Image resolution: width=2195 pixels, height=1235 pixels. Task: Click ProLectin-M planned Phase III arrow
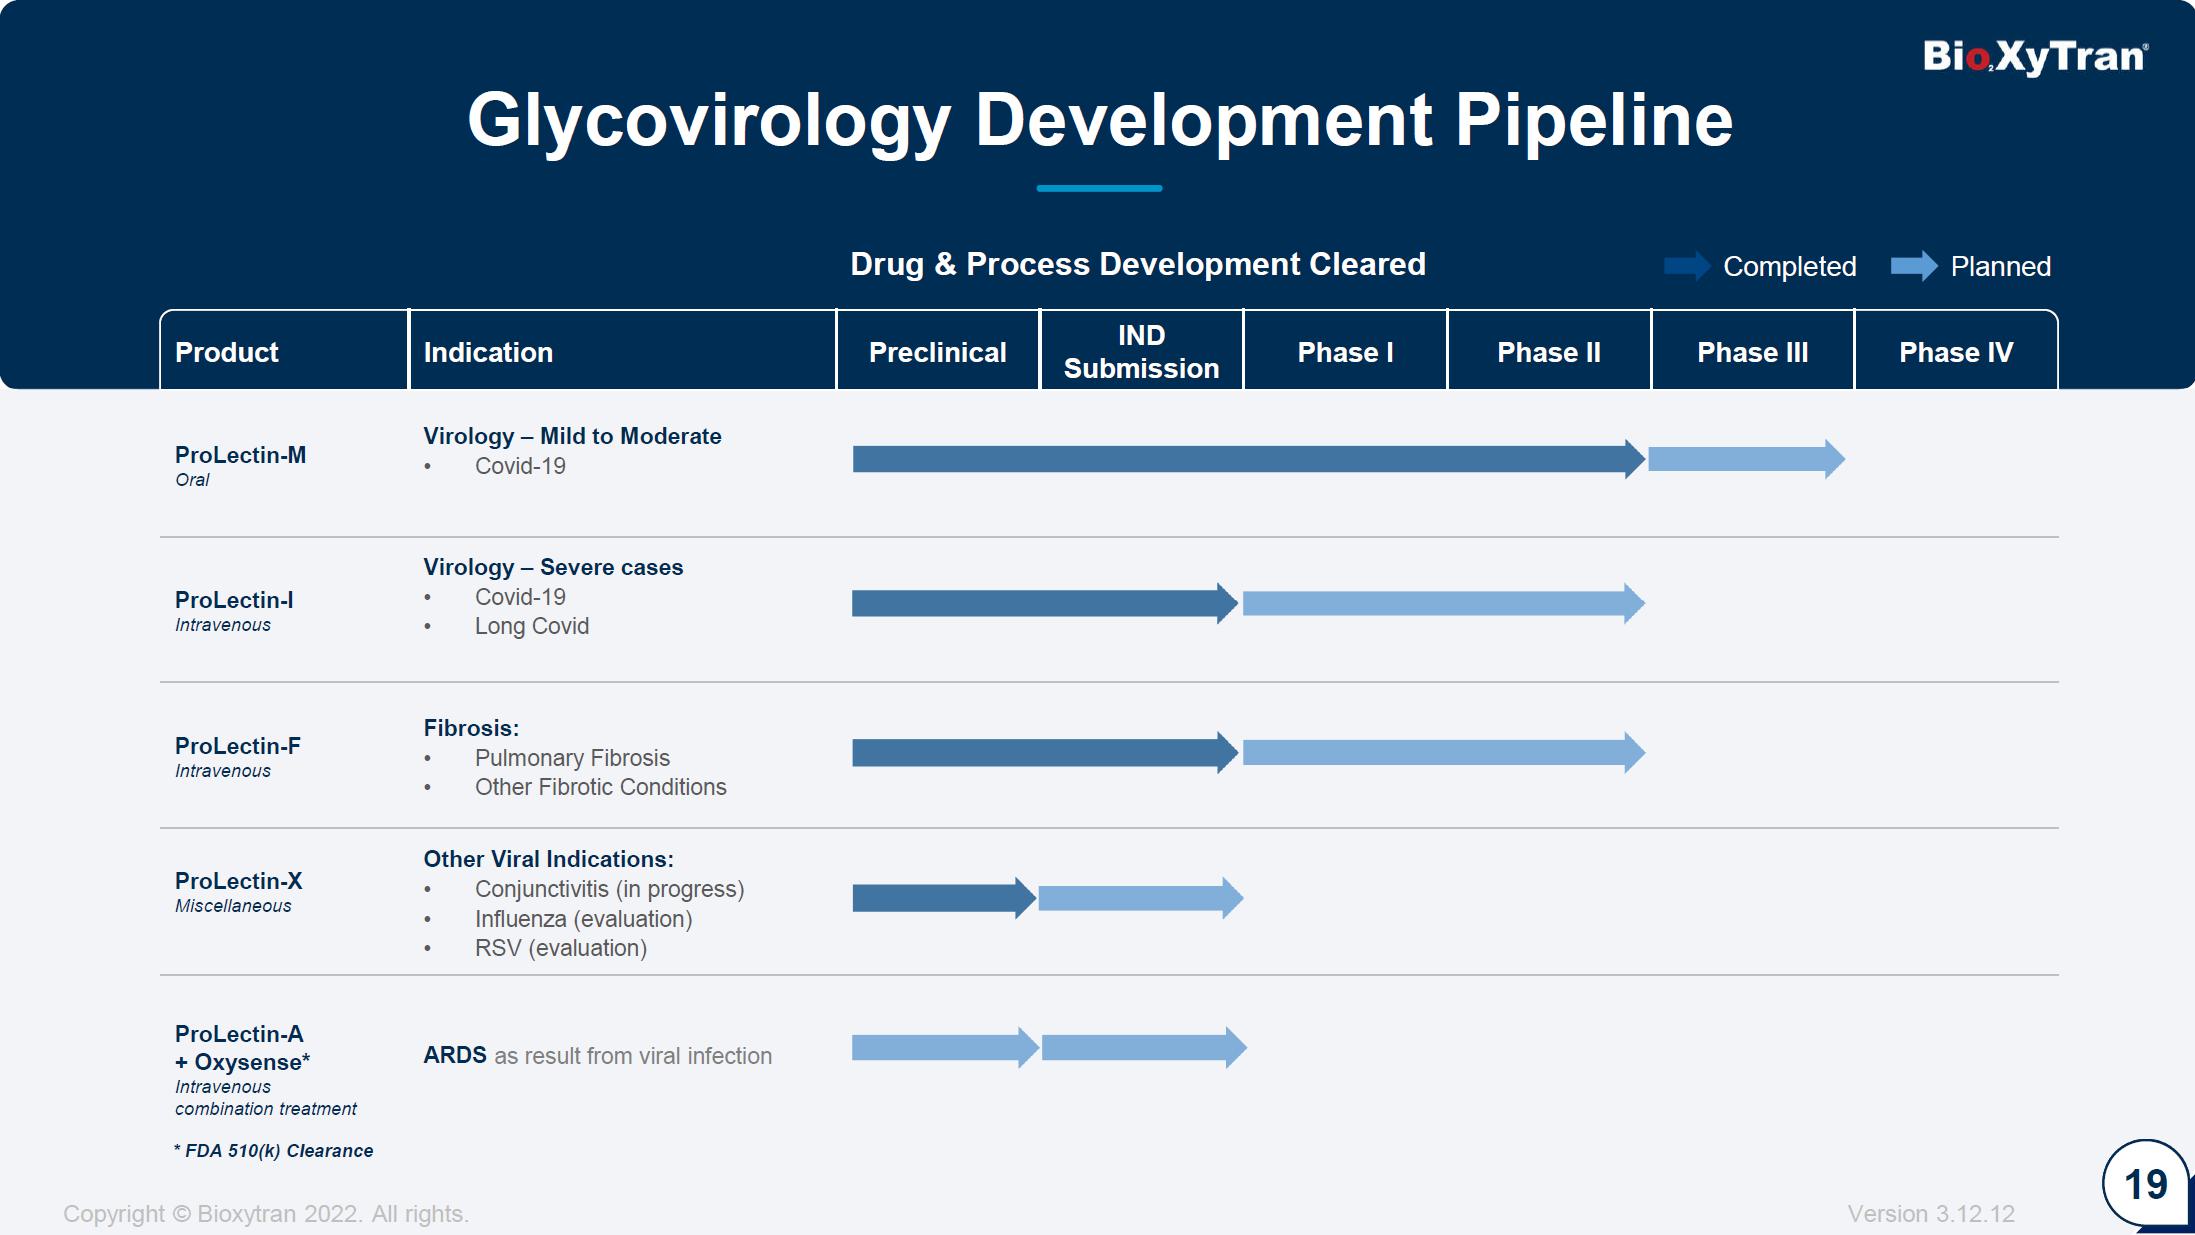tap(1747, 459)
